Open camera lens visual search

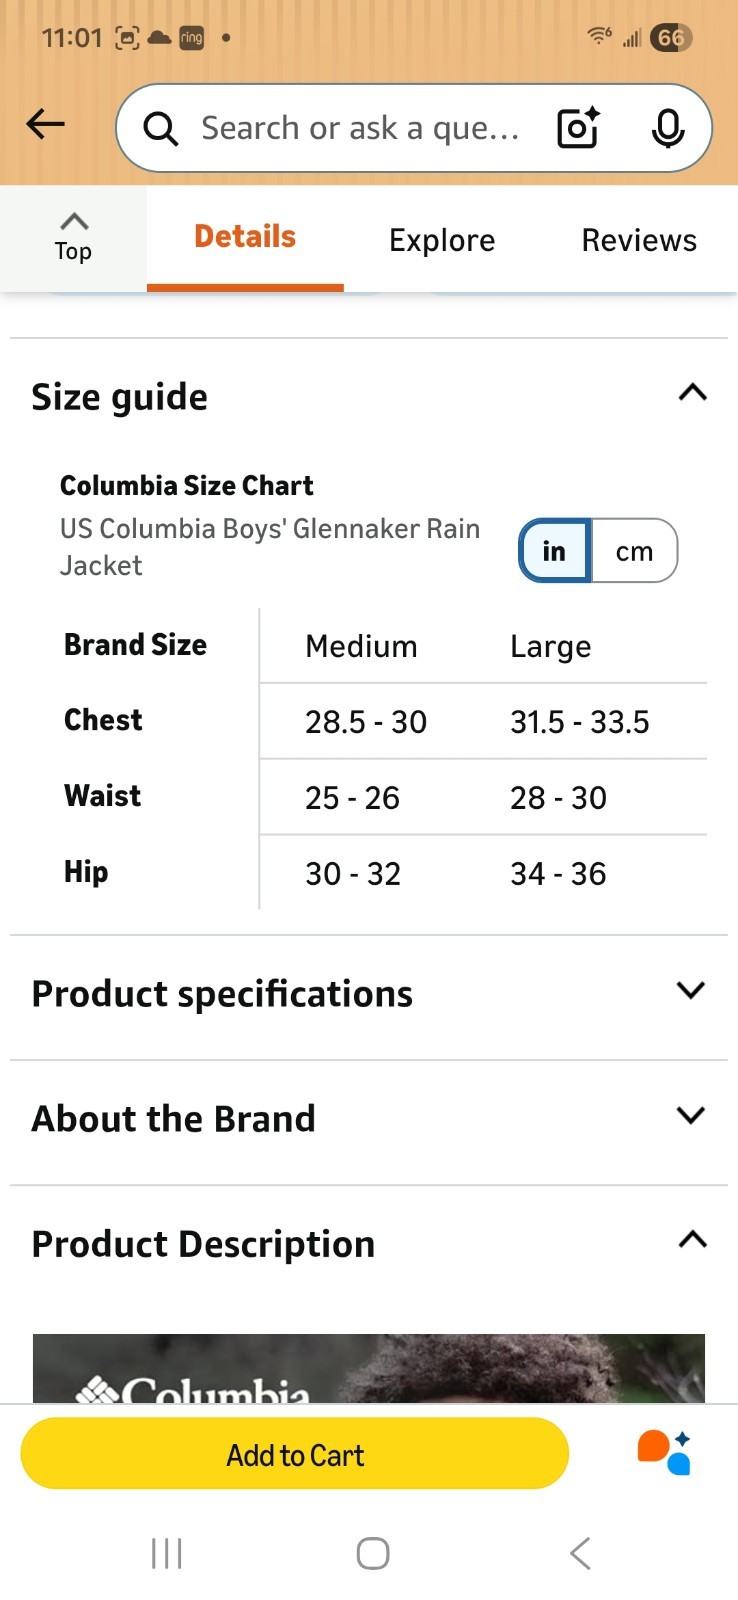[578, 128]
